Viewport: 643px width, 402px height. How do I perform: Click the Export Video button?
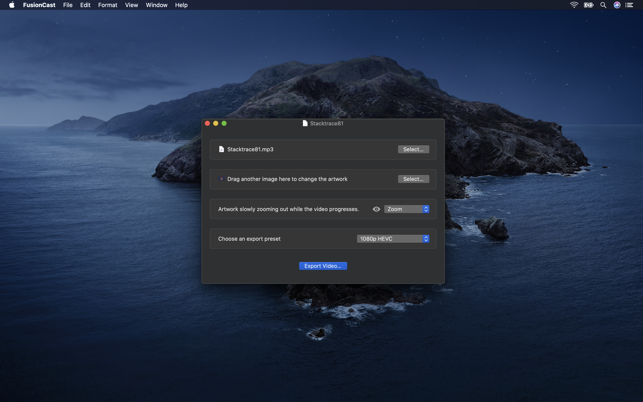pyautogui.click(x=323, y=266)
